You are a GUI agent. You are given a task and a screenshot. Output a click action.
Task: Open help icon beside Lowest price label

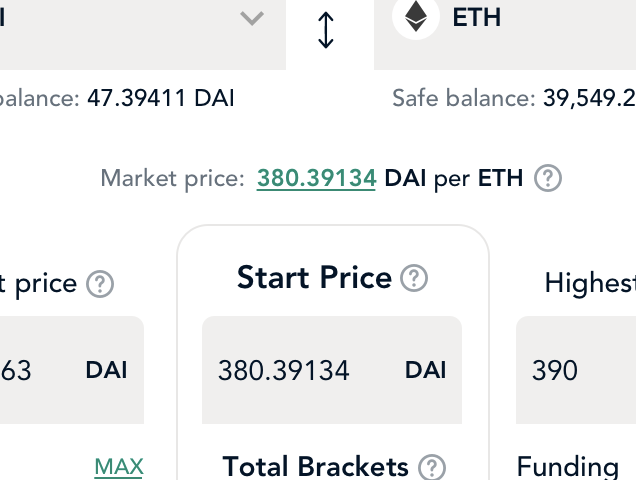click(x=100, y=284)
